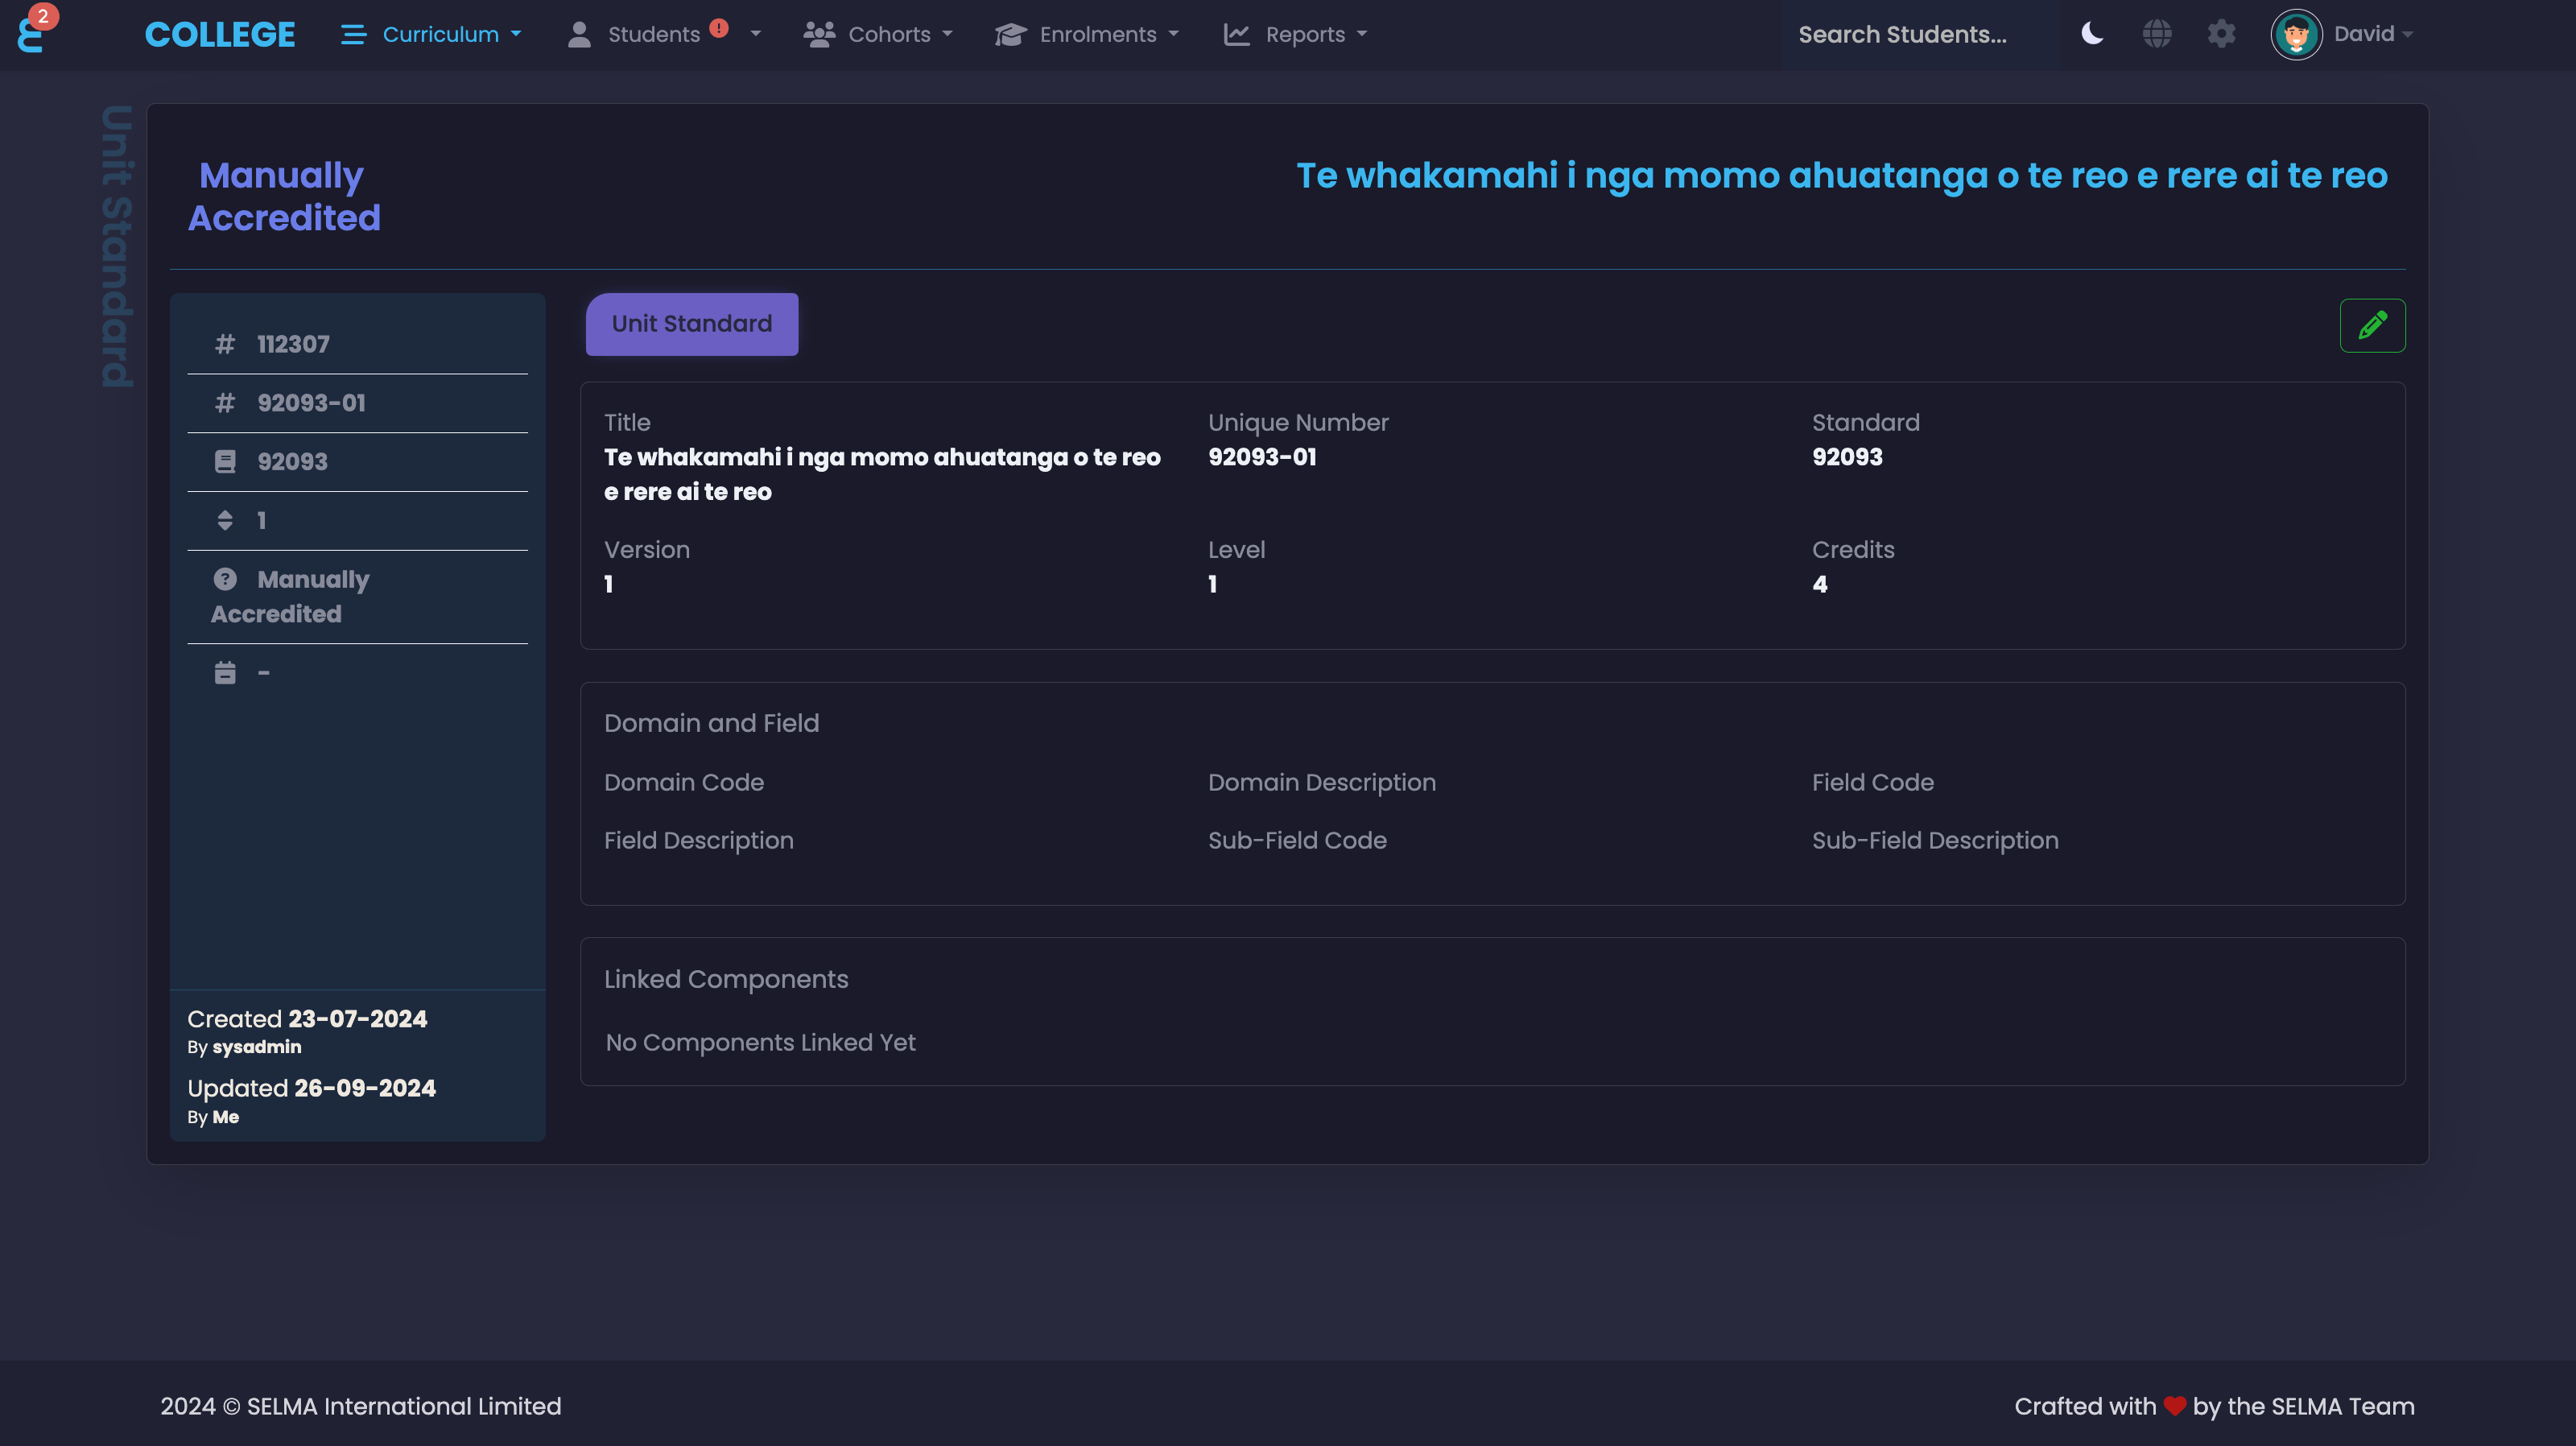Click the green pencil edit icon
The height and width of the screenshot is (1446, 2576).
pyautogui.click(x=2372, y=325)
